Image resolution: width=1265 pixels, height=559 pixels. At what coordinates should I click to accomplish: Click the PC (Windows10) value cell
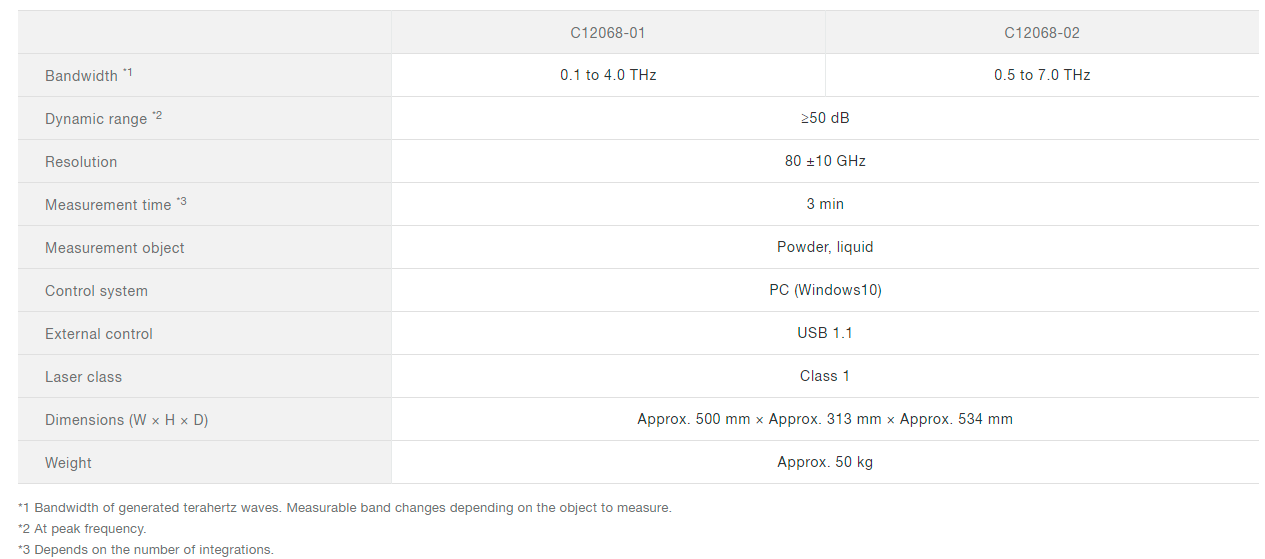[825, 290]
